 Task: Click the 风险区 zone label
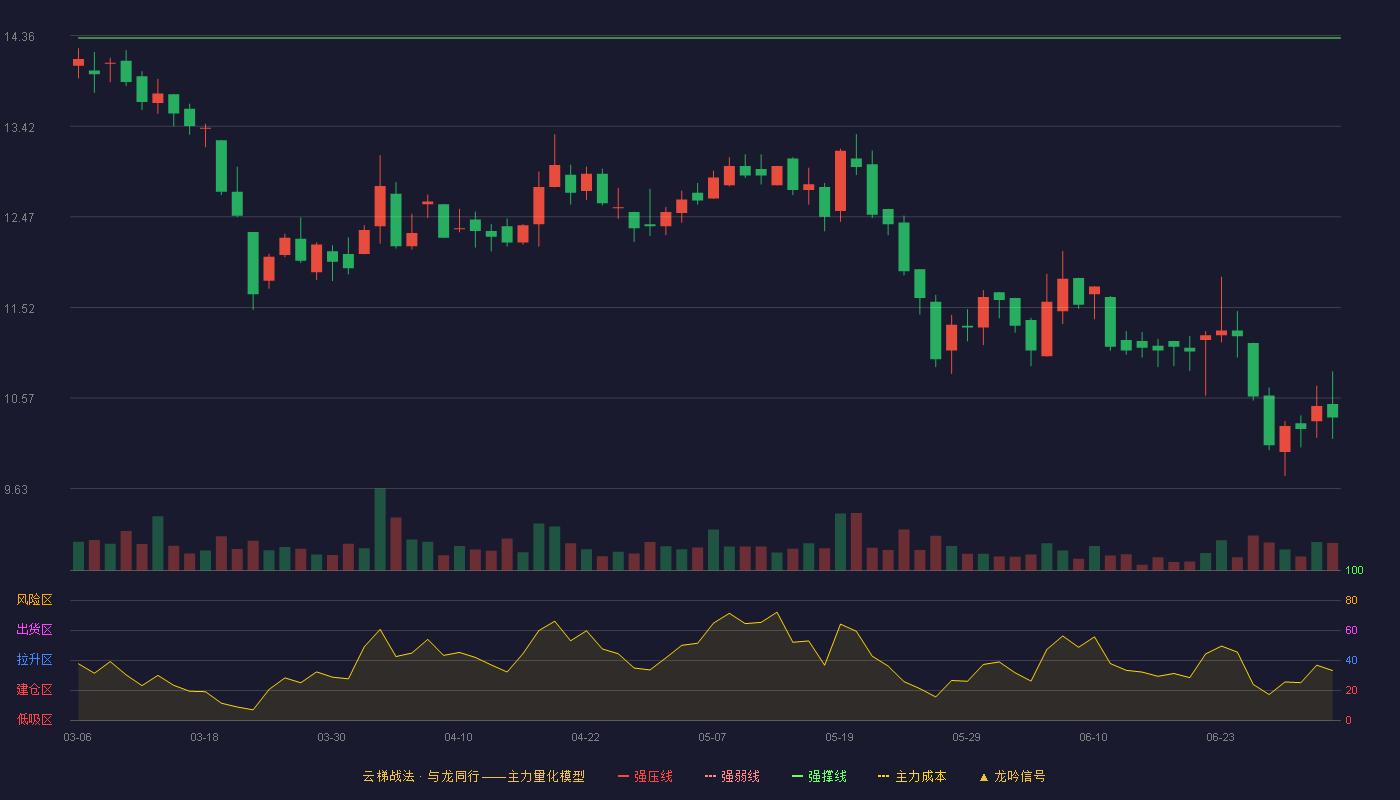pyautogui.click(x=34, y=600)
